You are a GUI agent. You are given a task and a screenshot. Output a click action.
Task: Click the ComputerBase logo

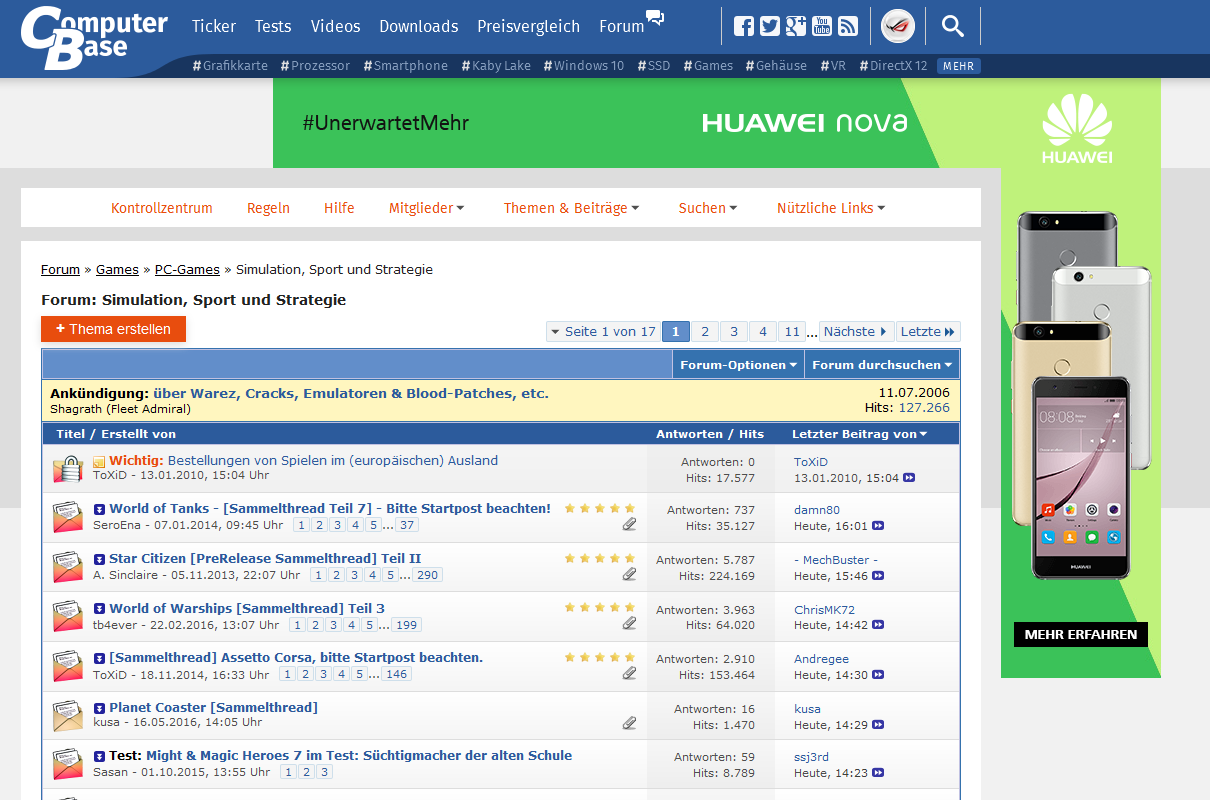point(93,36)
